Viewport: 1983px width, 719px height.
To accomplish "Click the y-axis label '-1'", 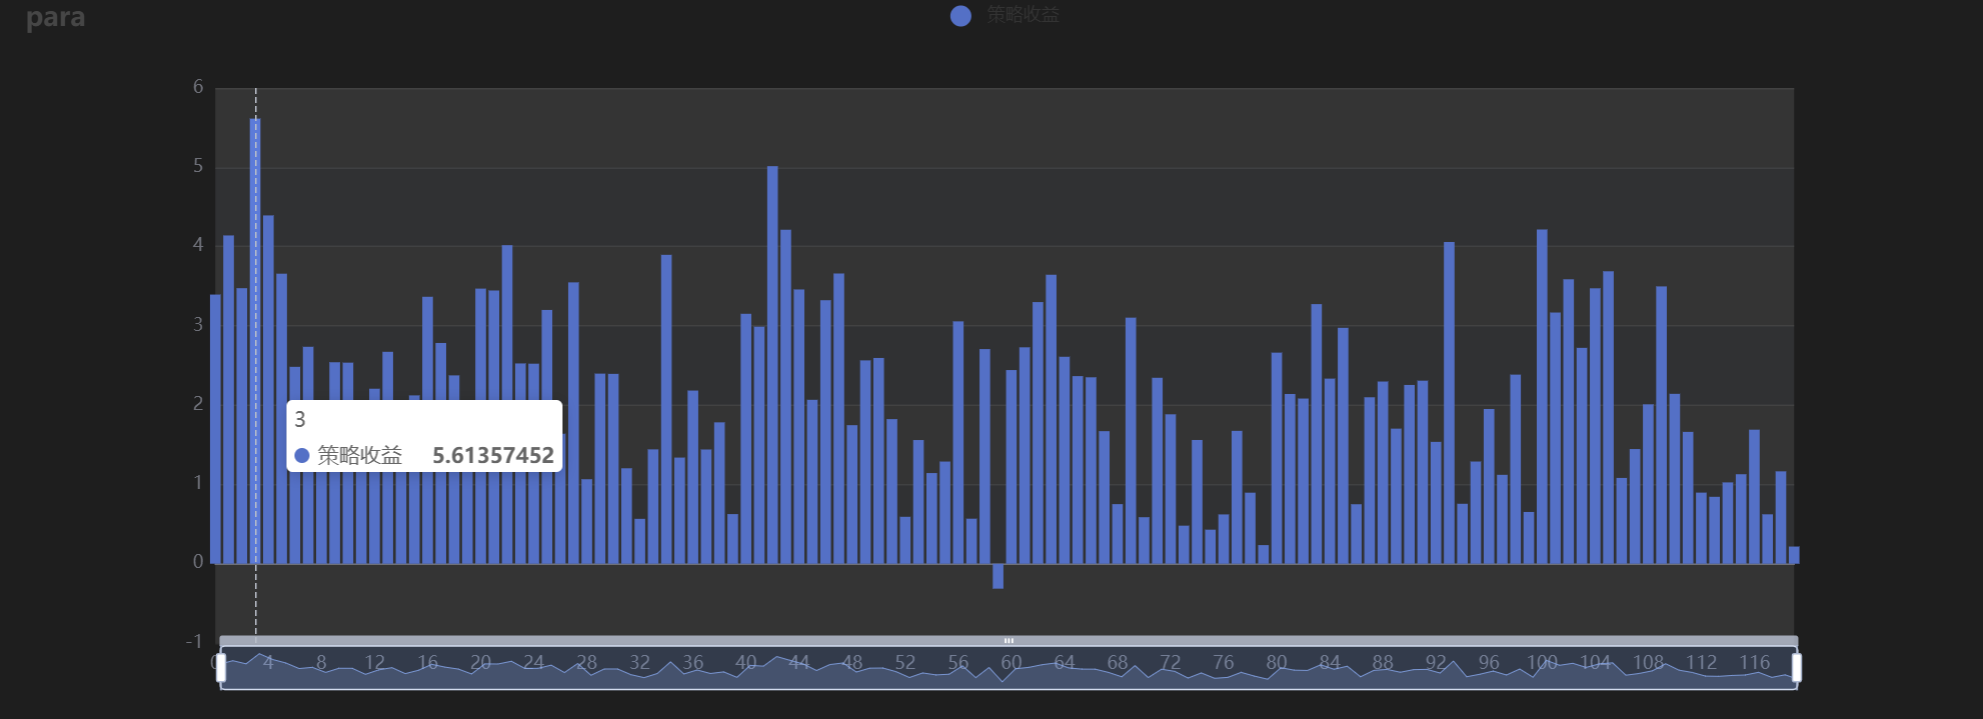I will 194,641.
